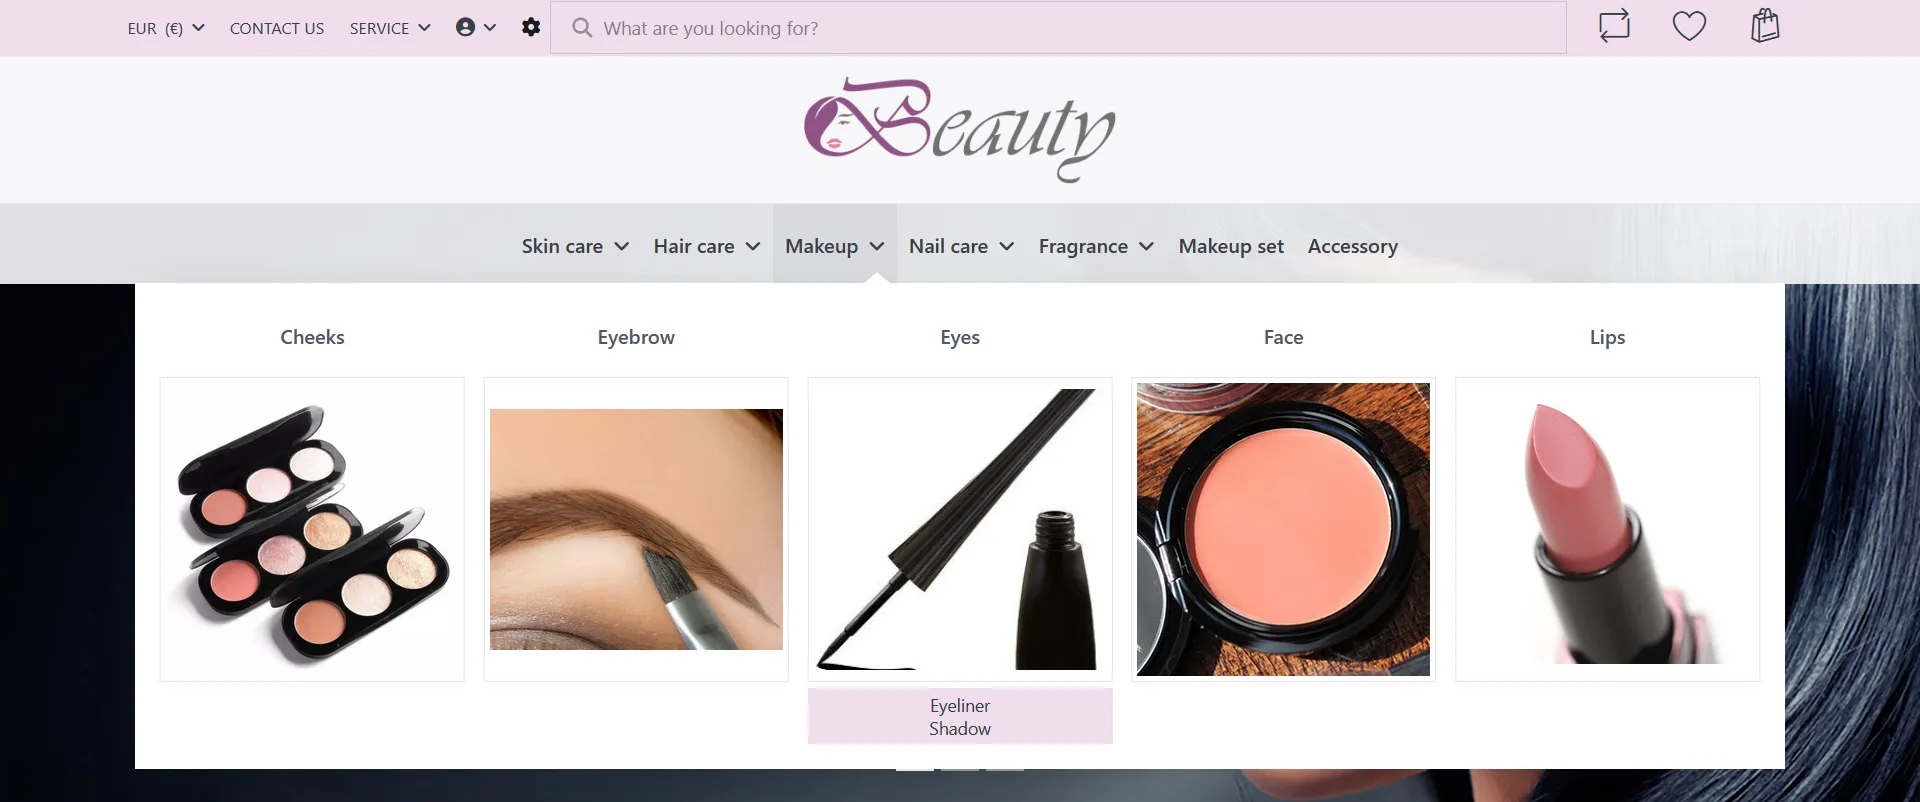
Task: Click the Lips lipstick thumbnail
Action: coord(1607,529)
